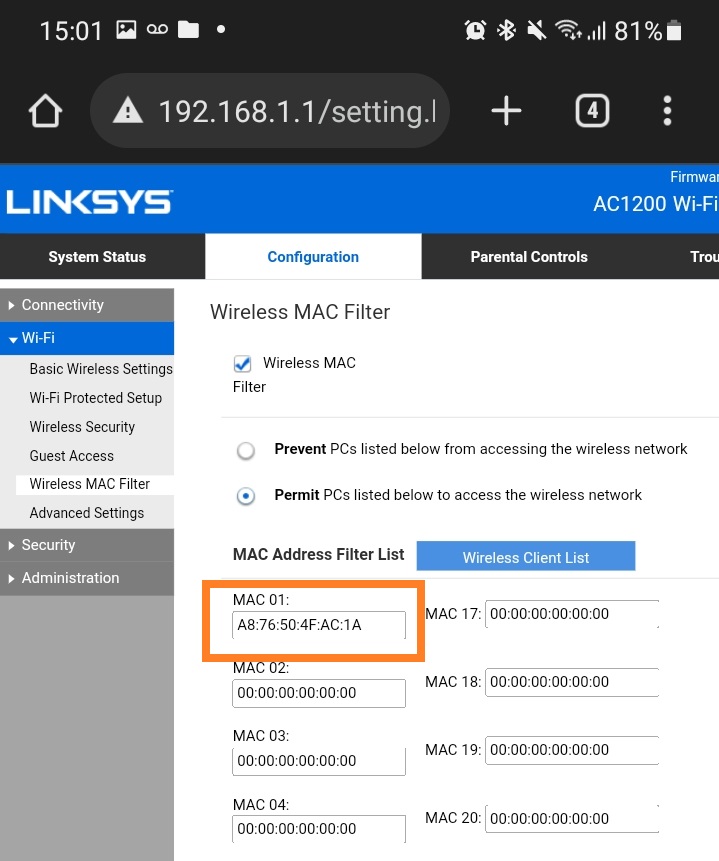Select the Permit PCs radio button
This screenshot has width=719, height=861.
click(246, 496)
